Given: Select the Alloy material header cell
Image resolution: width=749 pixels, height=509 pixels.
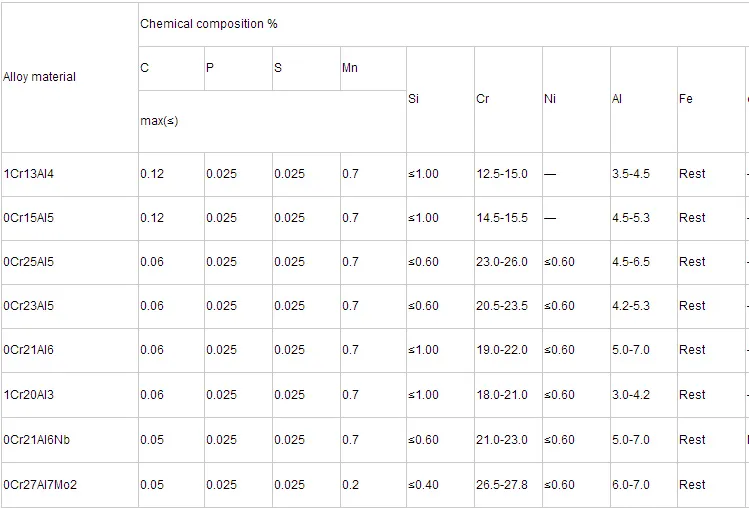Looking at the screenshot, I should pyautogui.click(x=40, y=77).
